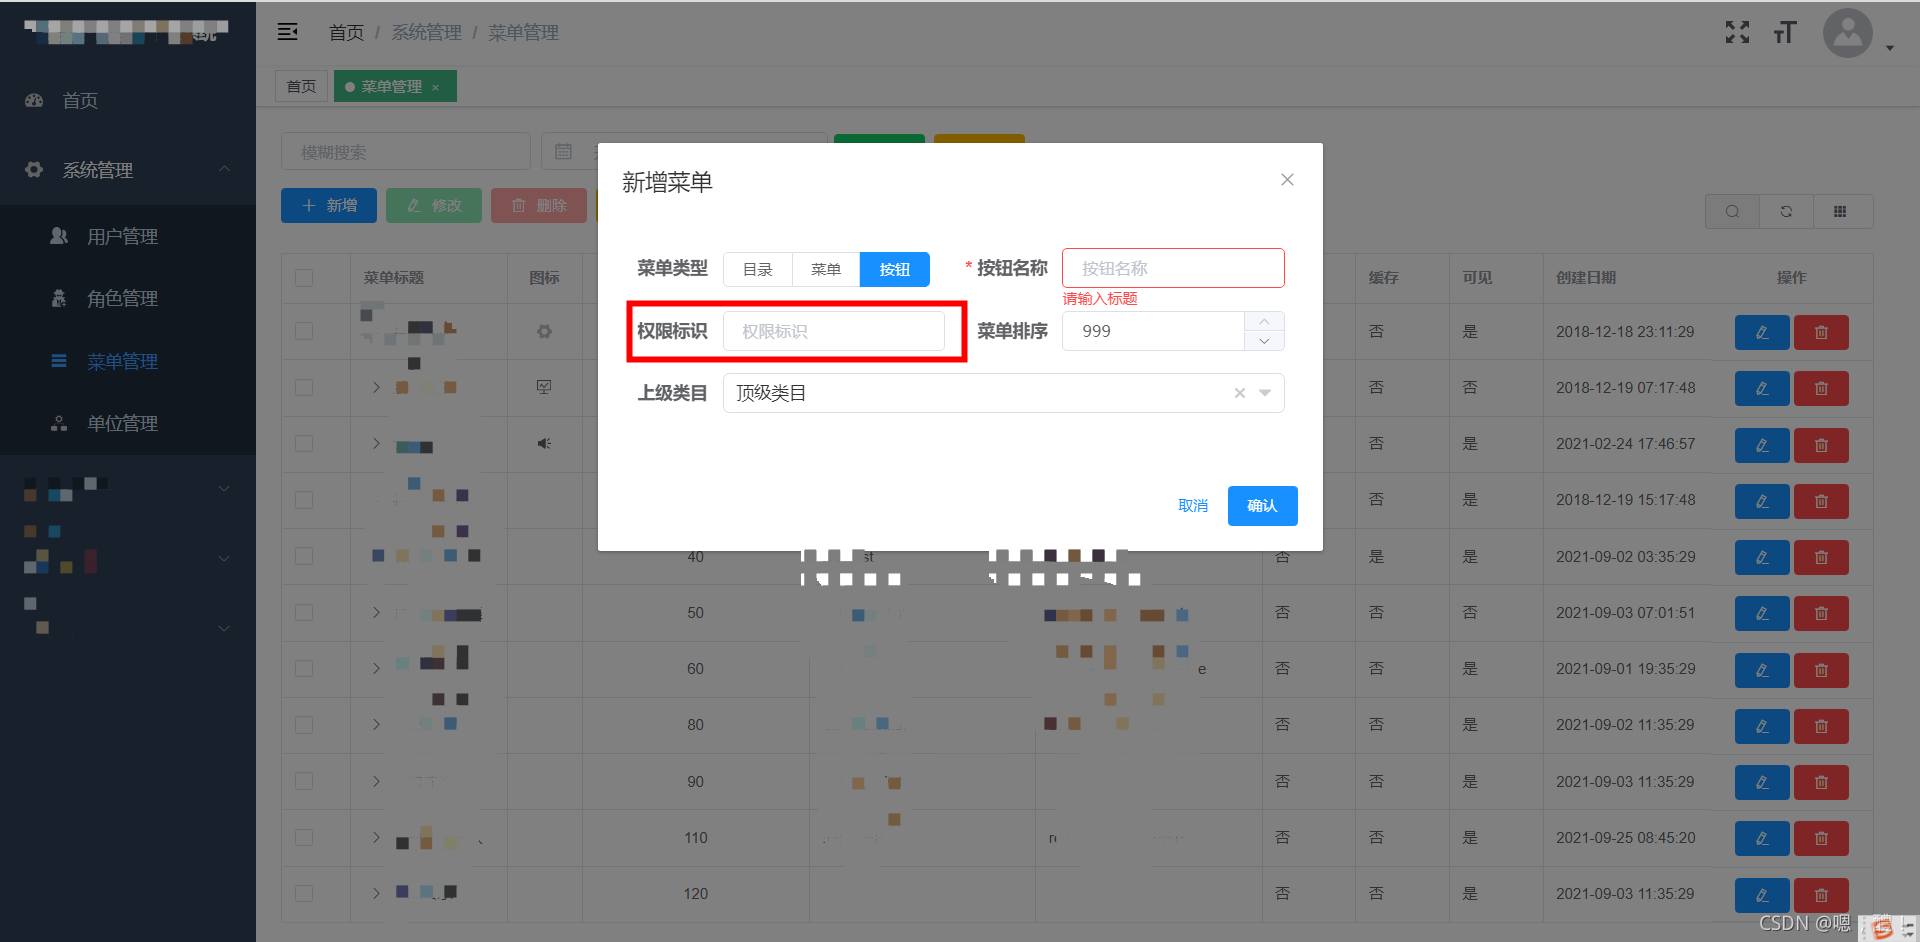Viewport: 1920px width, 942px height.
Task: Click the refresh icon above the table
Action: click(x=1786, y=211)
